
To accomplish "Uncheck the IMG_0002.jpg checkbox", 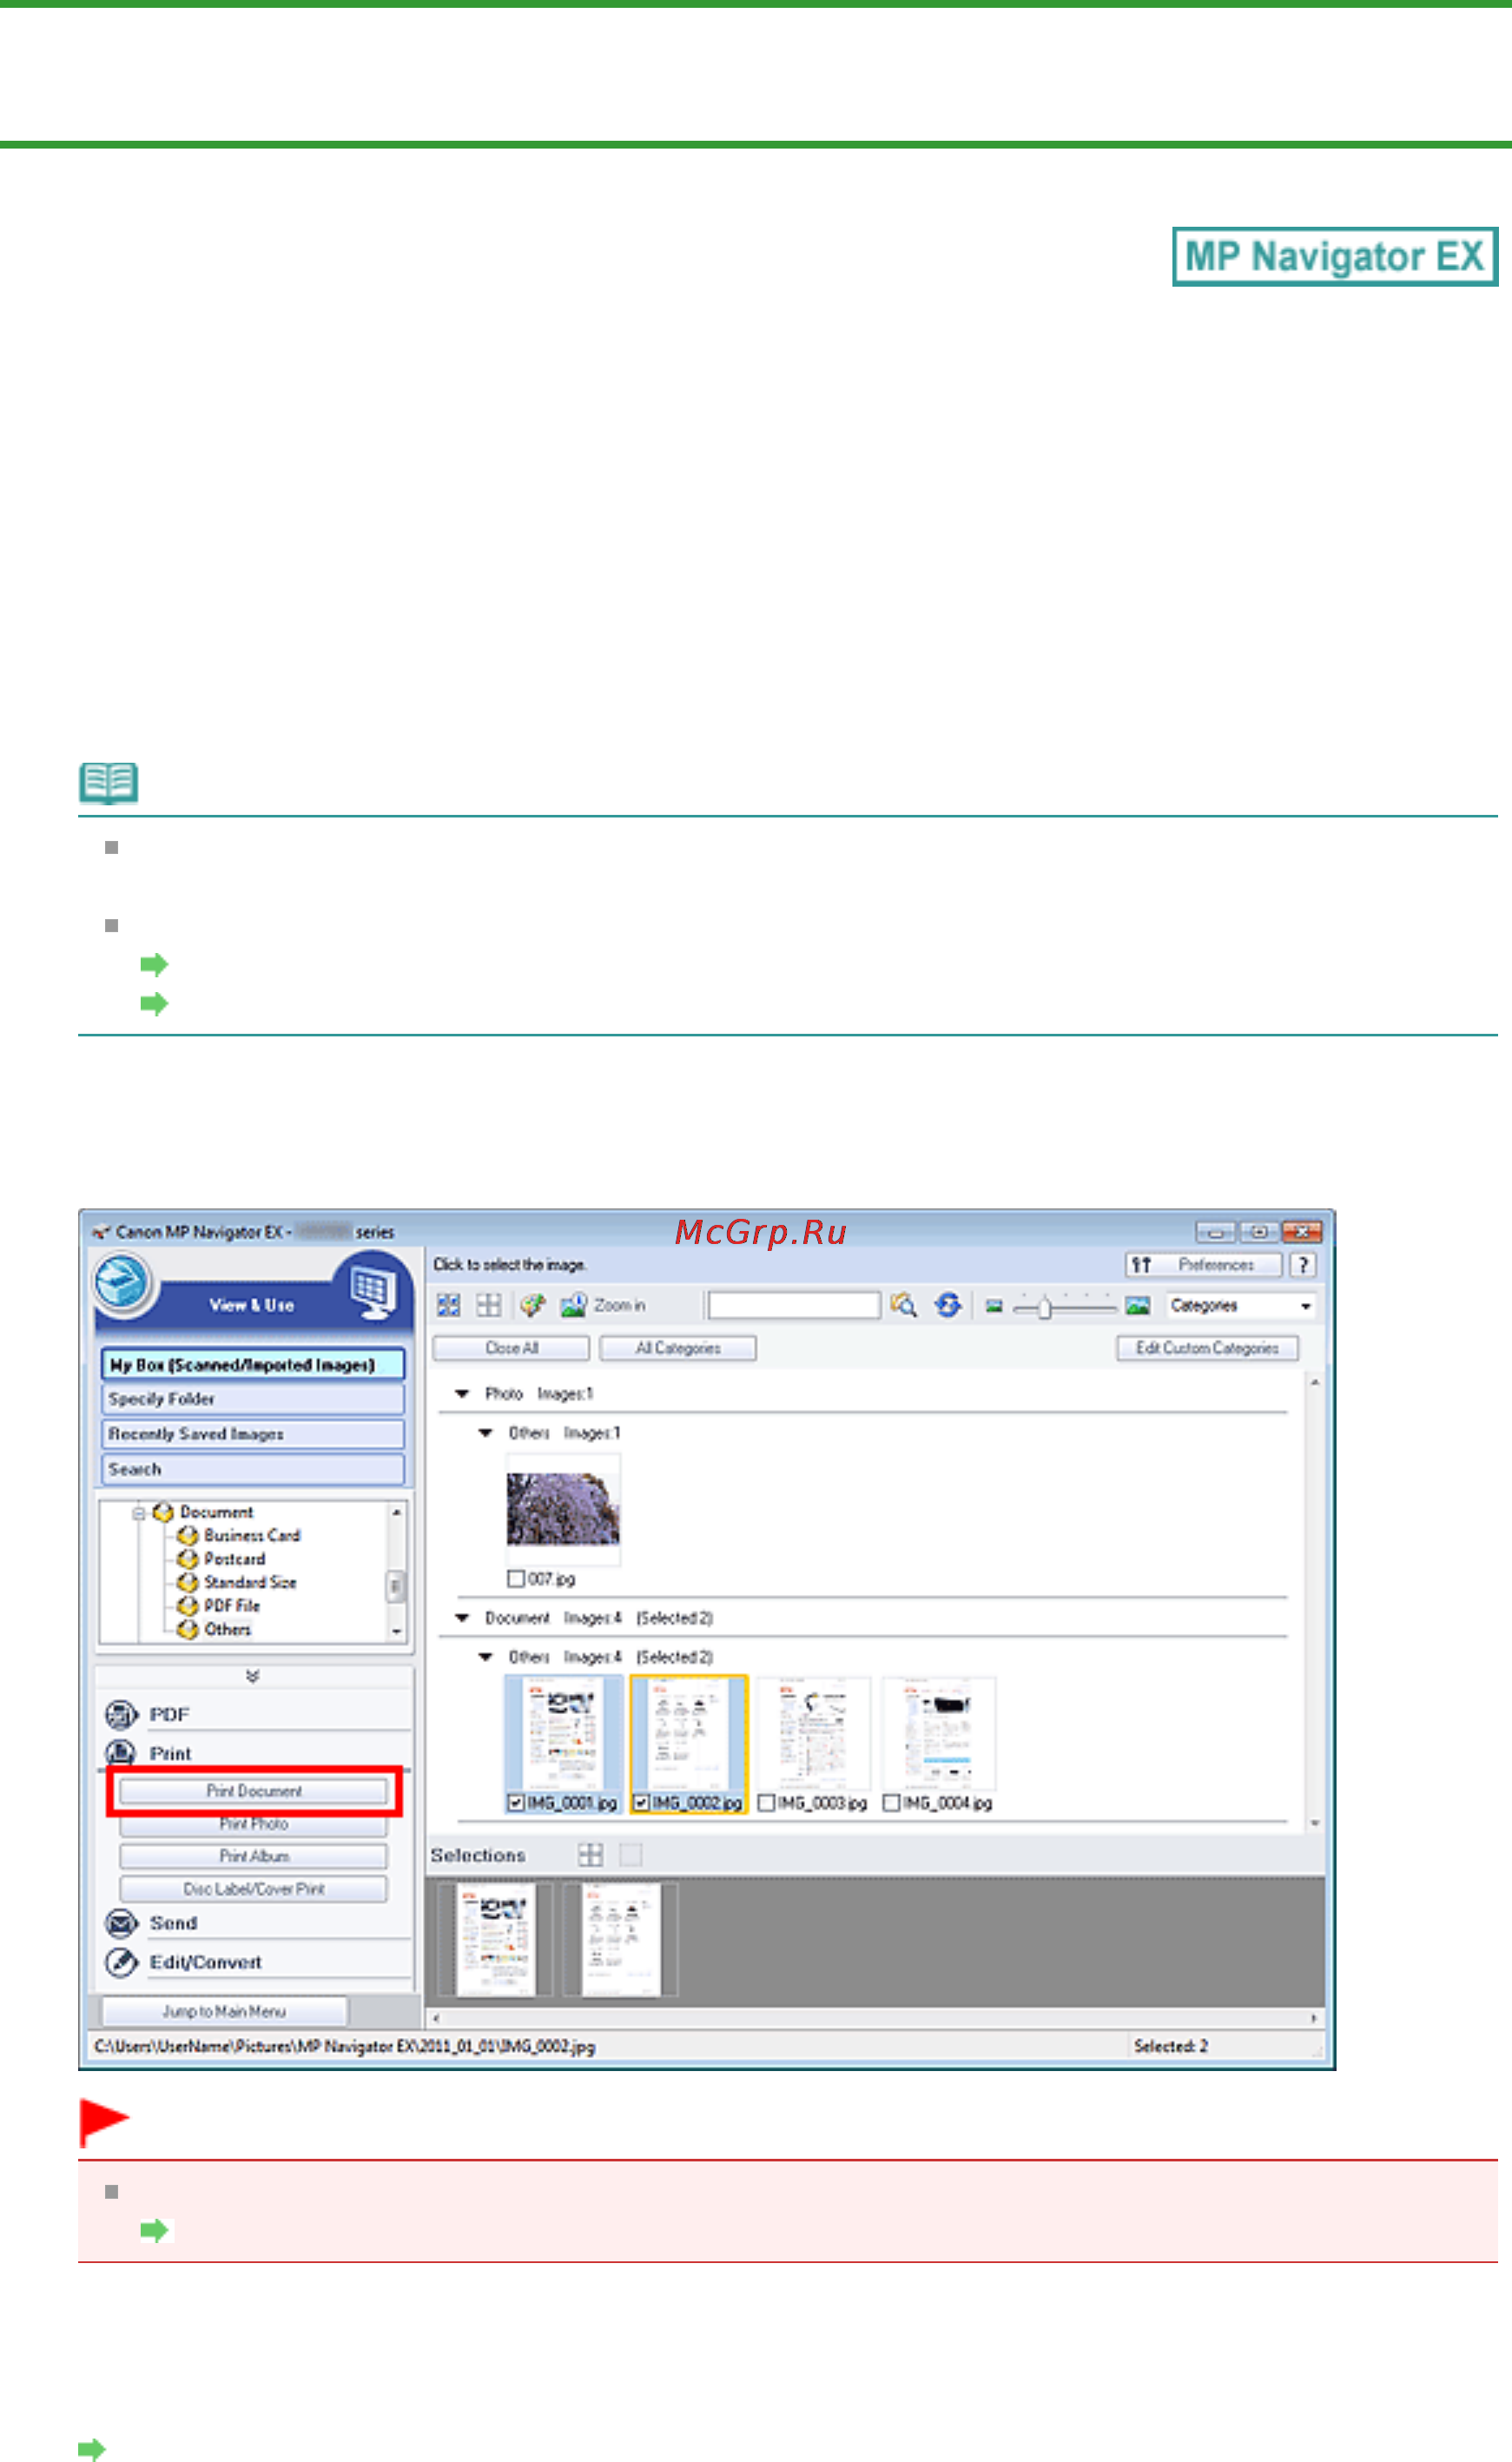I will click(x=641, y=1802).
